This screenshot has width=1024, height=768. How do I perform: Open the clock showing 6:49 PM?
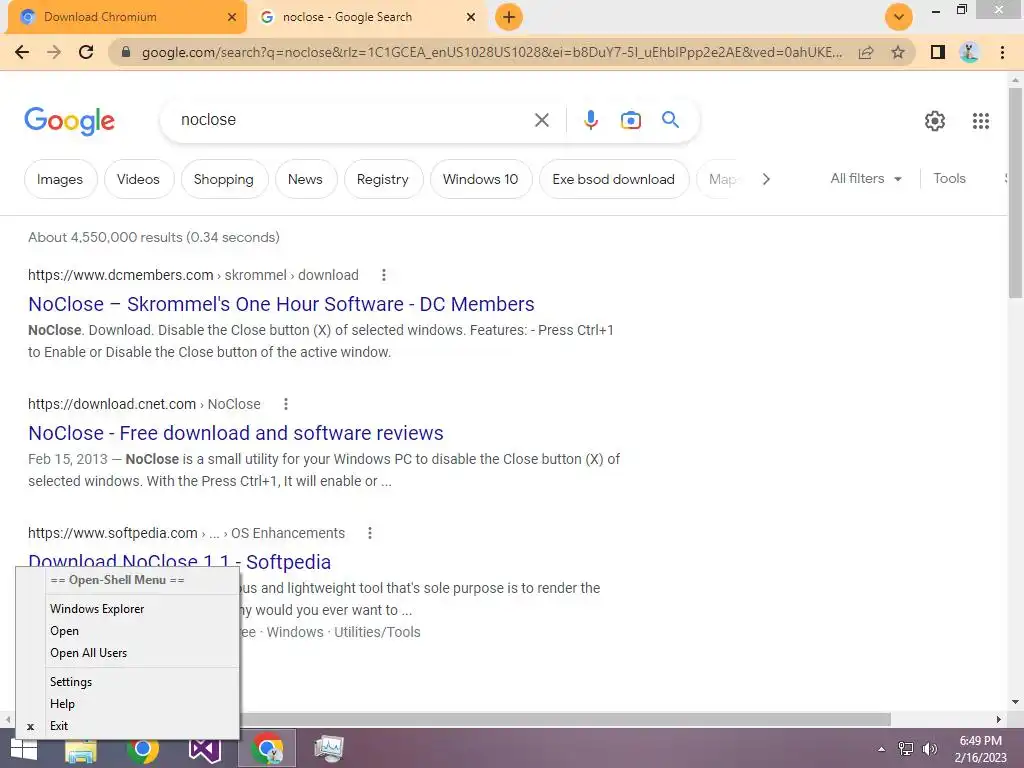coord(980,749)
